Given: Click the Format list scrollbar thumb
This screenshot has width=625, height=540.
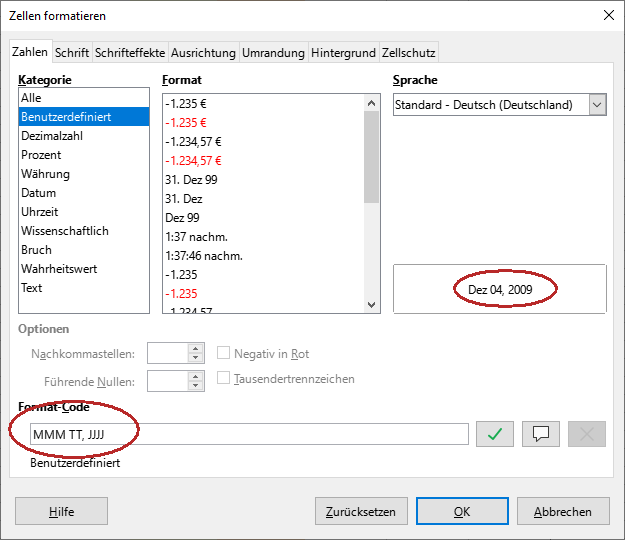Looking at the screenshot, I should click(x=371, y=157).
